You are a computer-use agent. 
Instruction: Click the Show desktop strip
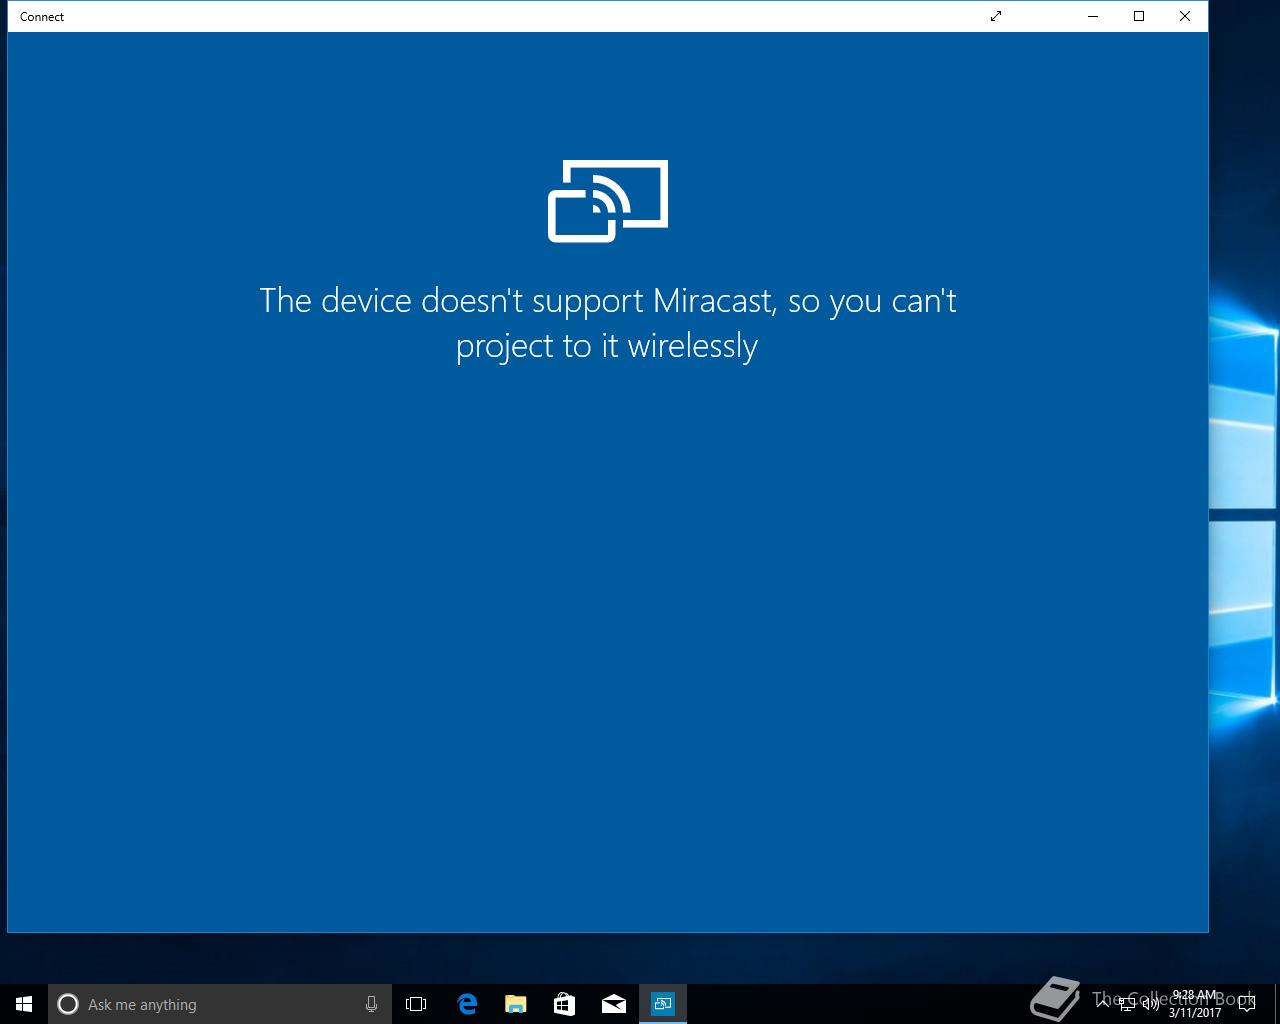(x=1277, y=1004)
